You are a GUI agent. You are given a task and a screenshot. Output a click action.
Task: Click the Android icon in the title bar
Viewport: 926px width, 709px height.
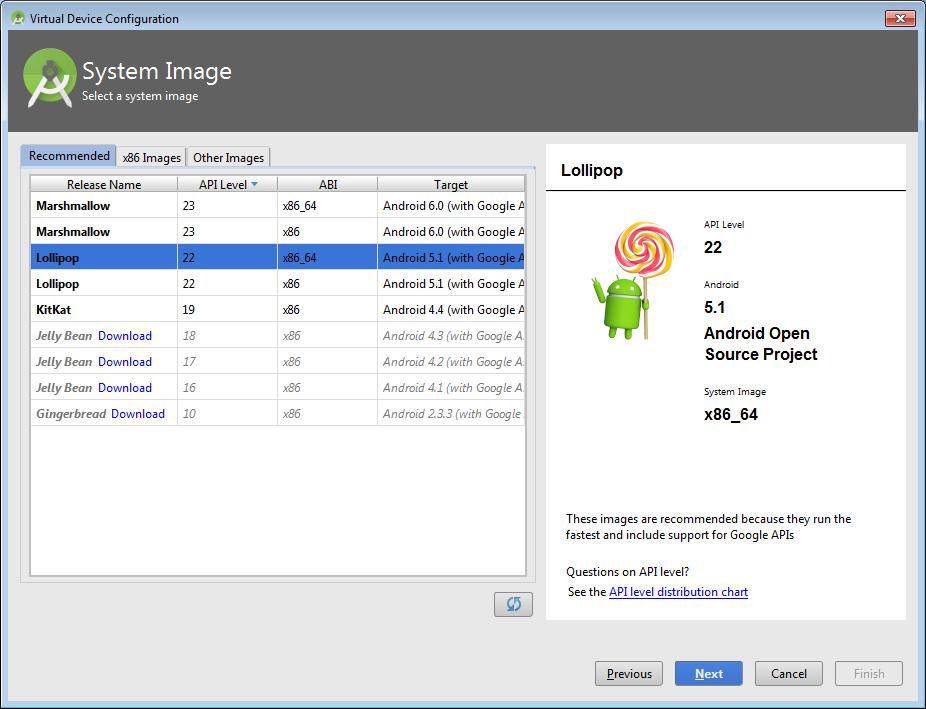pyautogui.click(x=18, y=18)
